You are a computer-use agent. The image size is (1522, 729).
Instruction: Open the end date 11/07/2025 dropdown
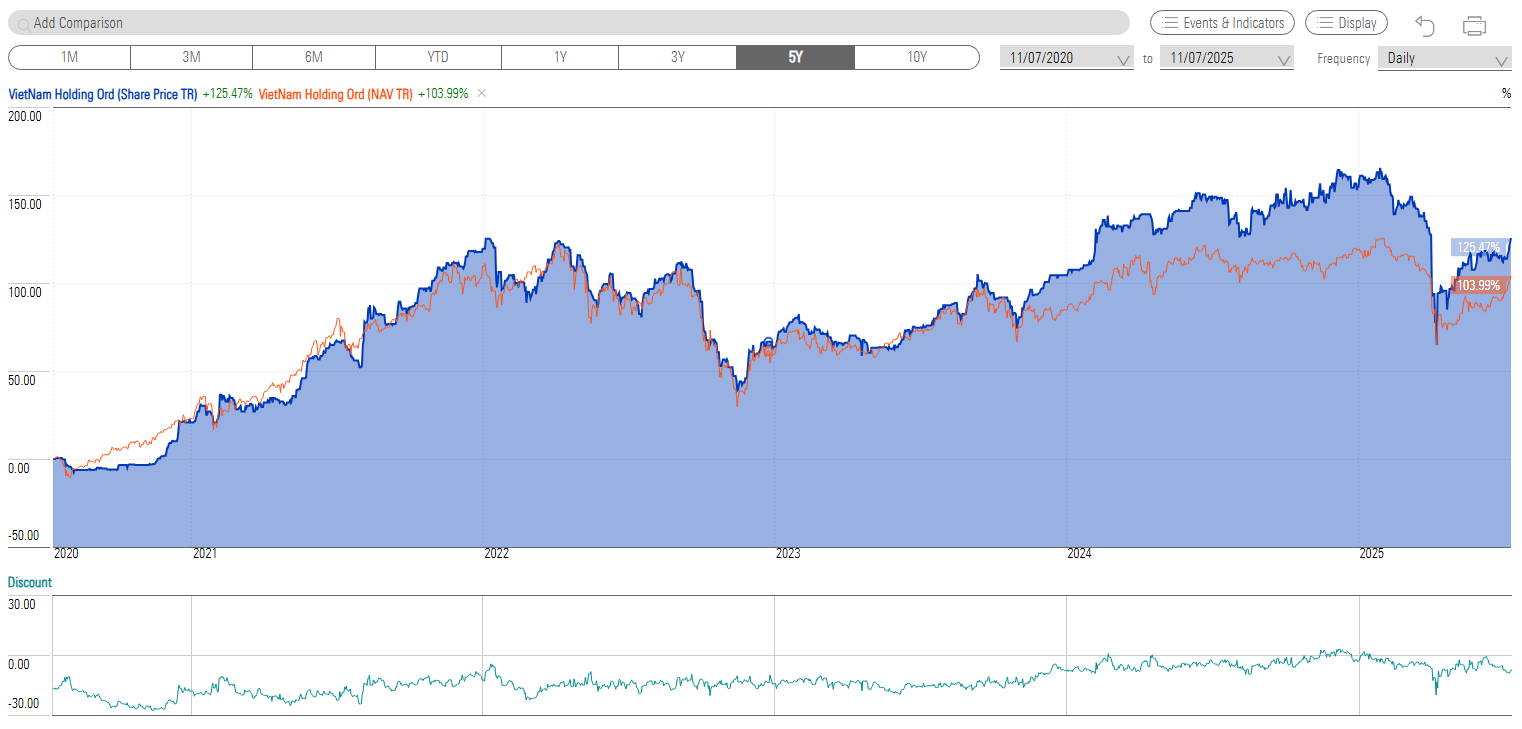pos(1227,58)
